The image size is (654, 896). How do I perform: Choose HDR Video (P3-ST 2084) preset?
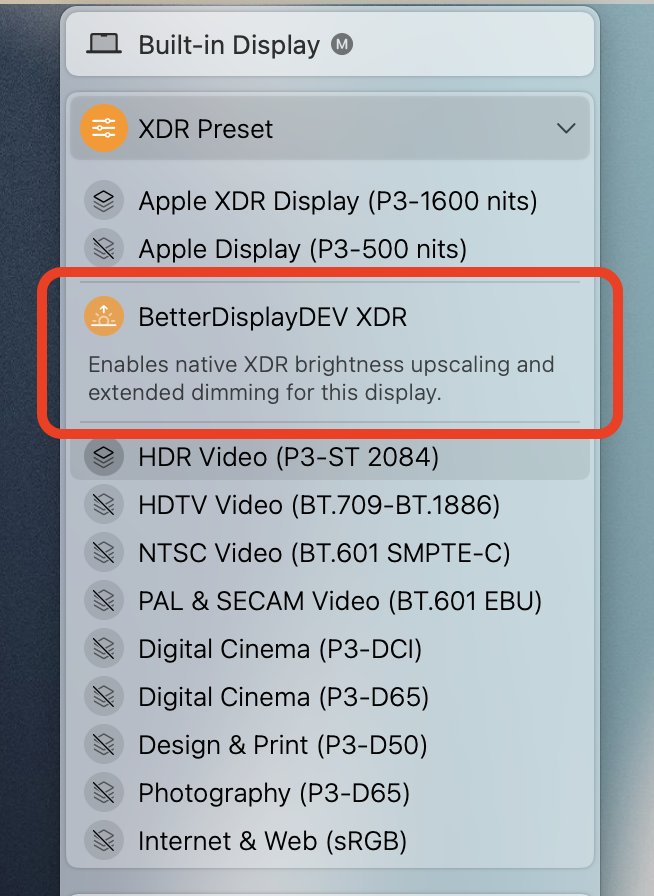pos(288,457)
